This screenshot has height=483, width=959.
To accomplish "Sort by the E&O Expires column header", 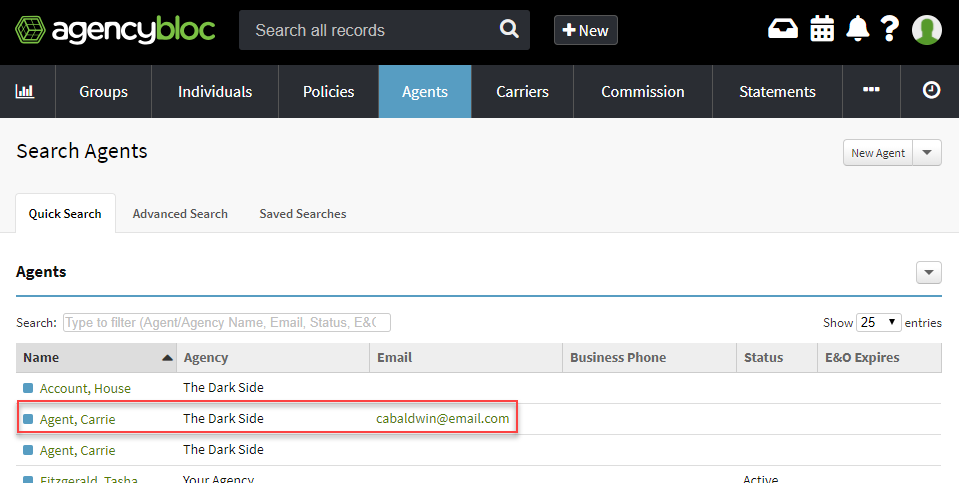I will pos(879,358).
